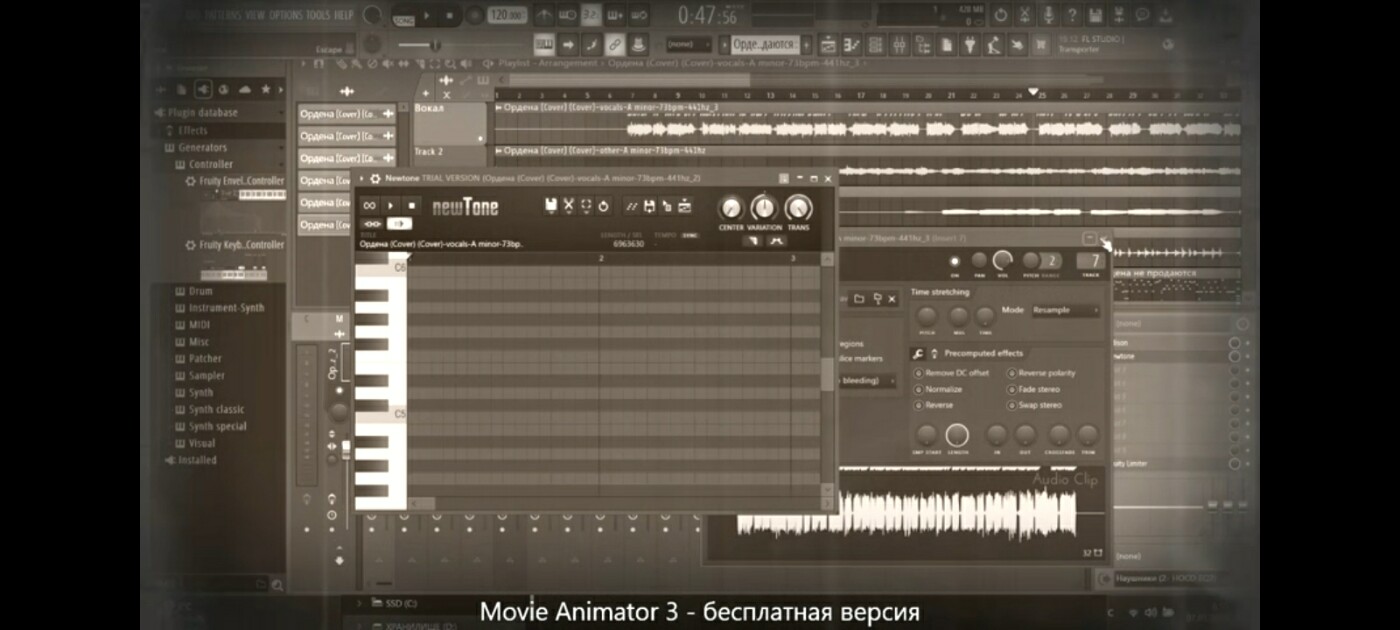
Task: Expand the Synth classic folder
Action: [209, 409]
